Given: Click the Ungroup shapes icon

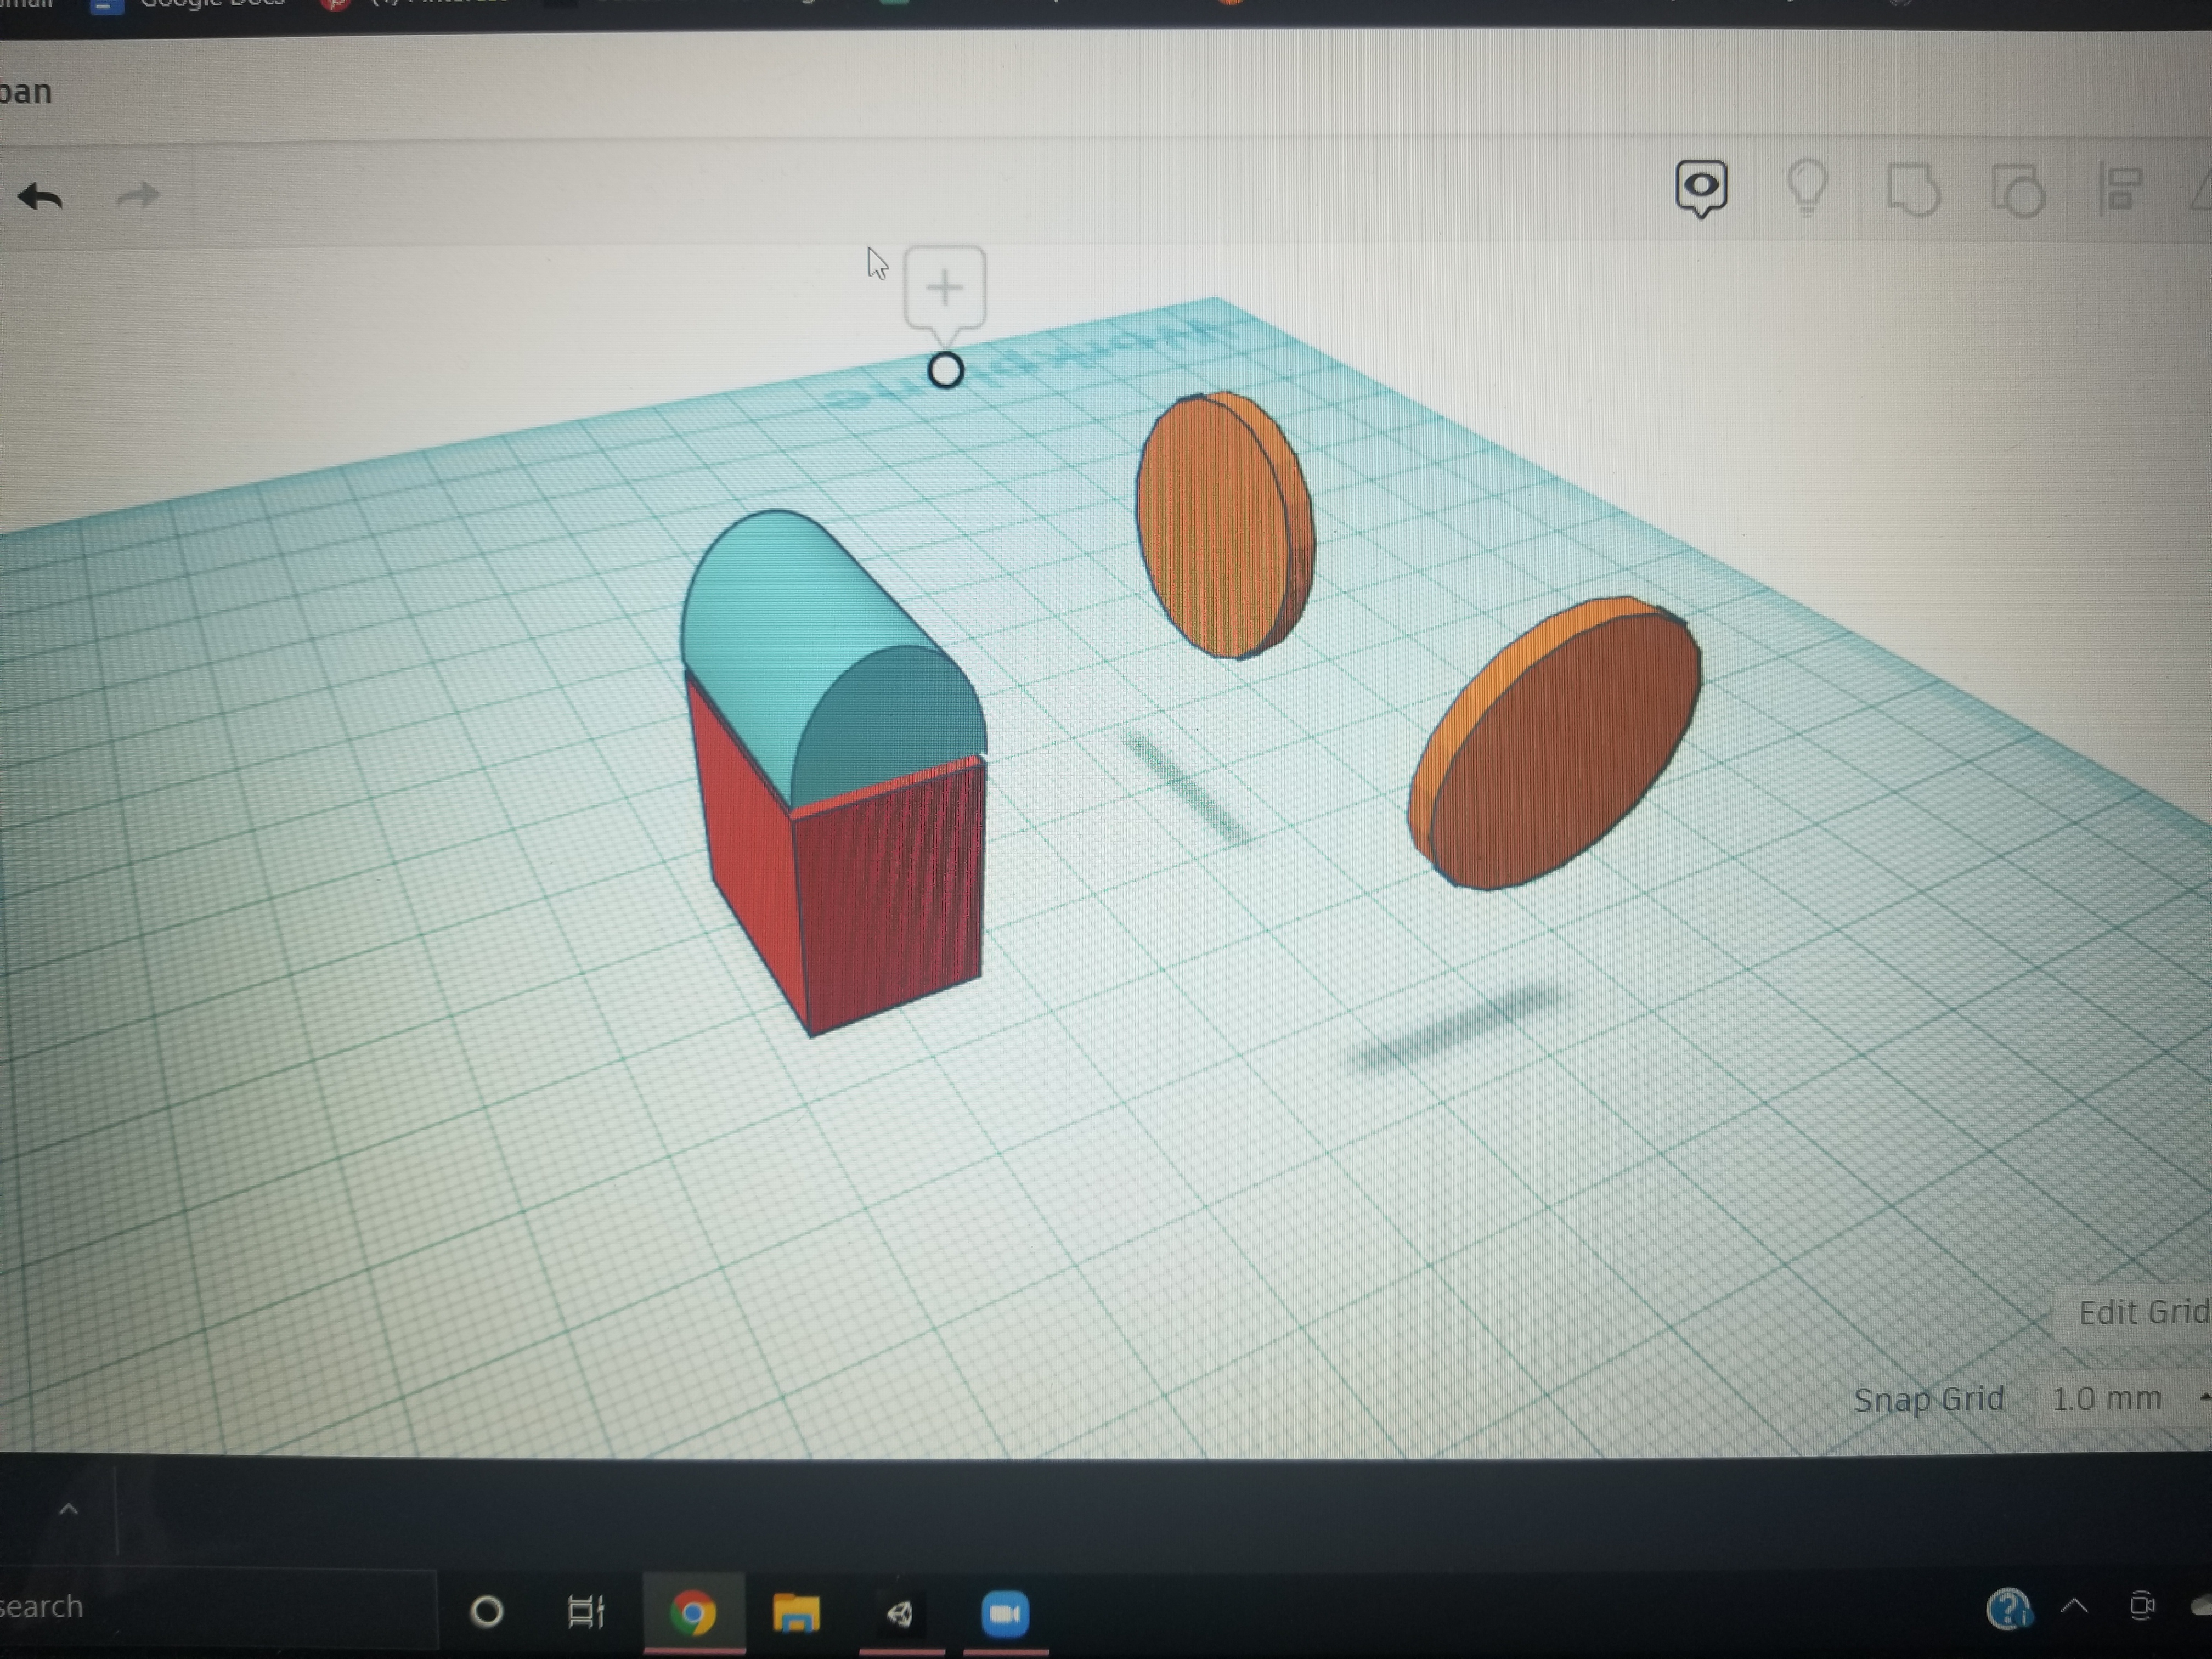Looking at the screenshot, I should point(2018,190).
